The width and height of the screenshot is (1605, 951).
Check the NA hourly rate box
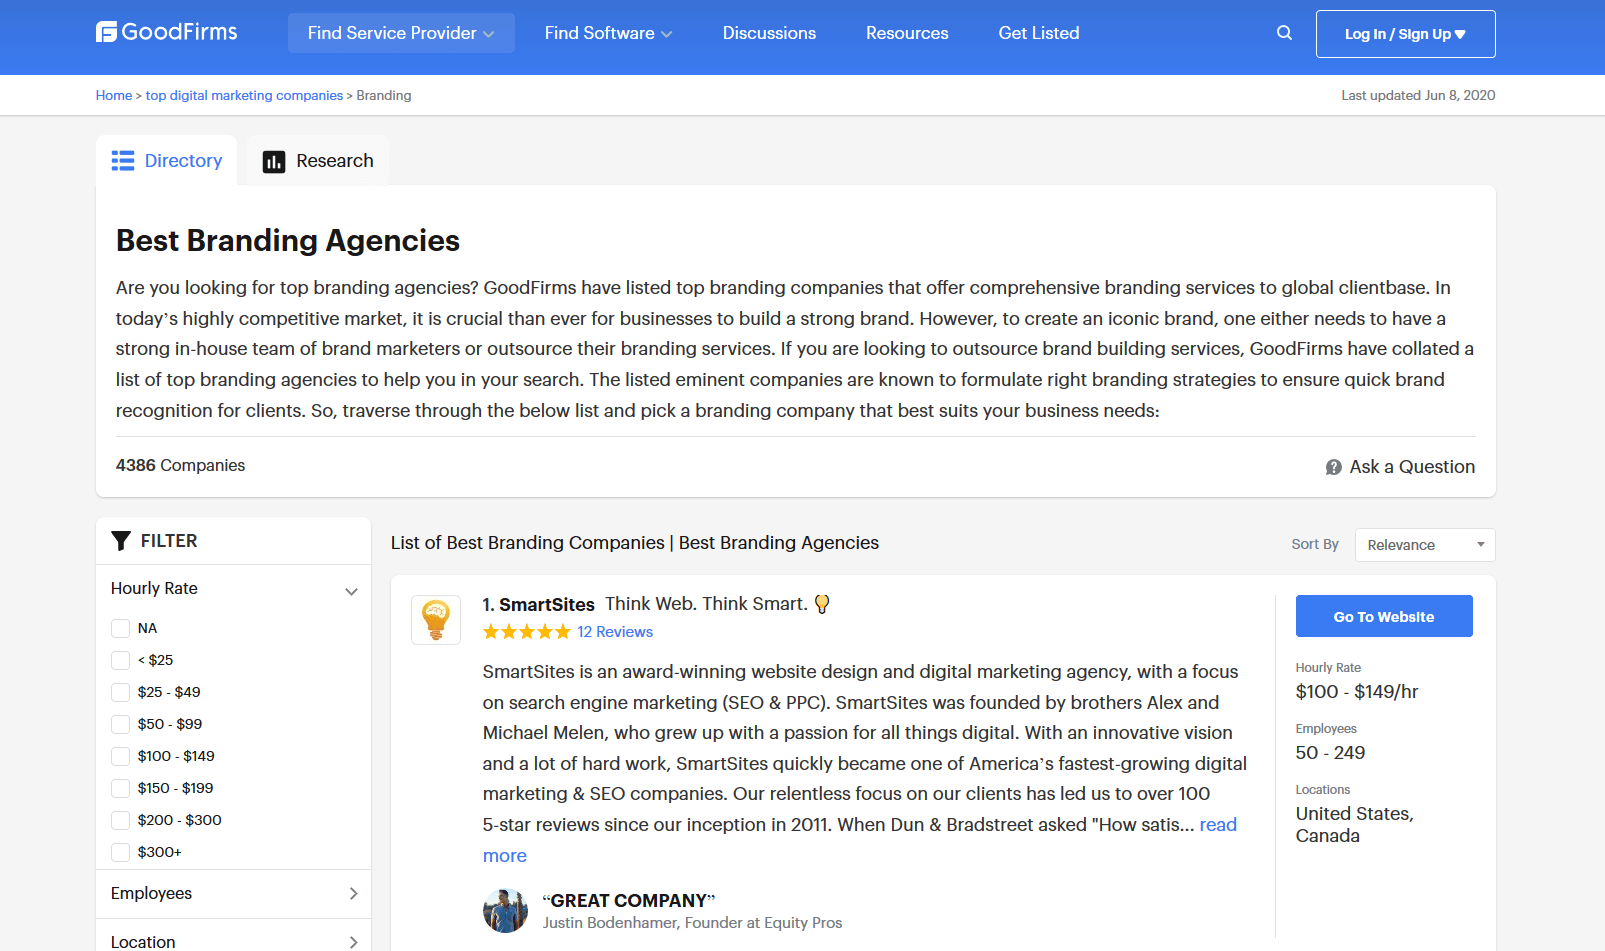click(121, 628)
